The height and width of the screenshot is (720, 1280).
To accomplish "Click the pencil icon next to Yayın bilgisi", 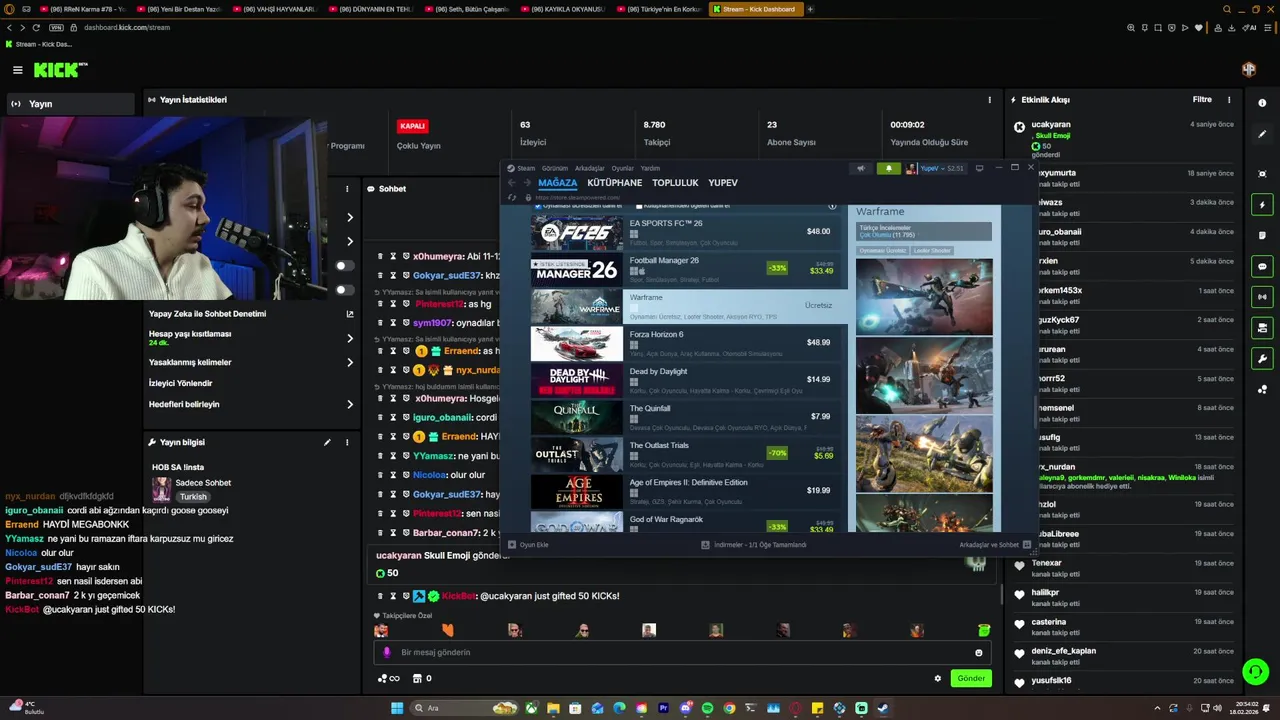I will (327, 442).
